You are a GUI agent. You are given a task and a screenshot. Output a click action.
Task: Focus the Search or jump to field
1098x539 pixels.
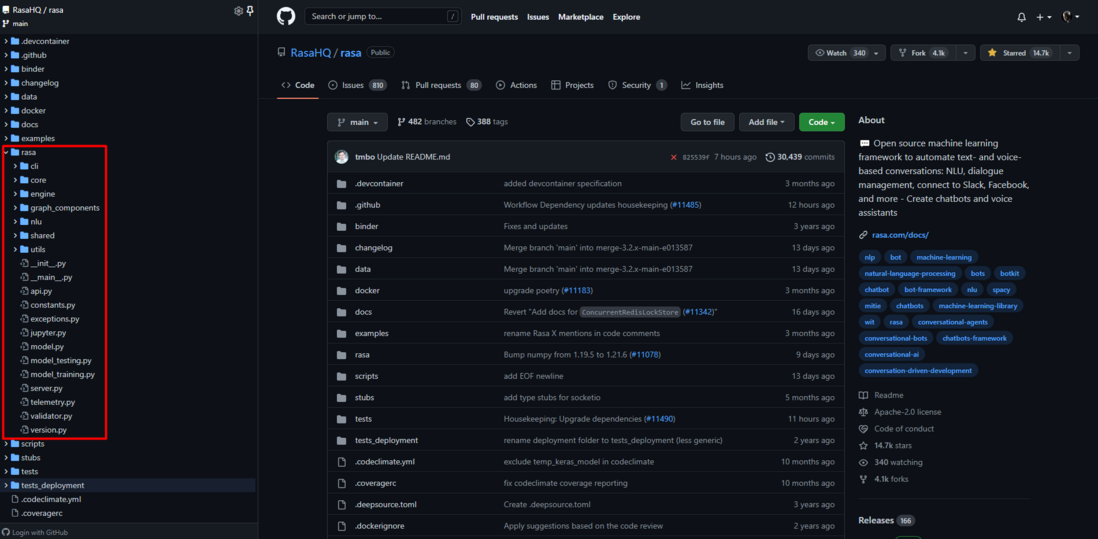(383, 16)
